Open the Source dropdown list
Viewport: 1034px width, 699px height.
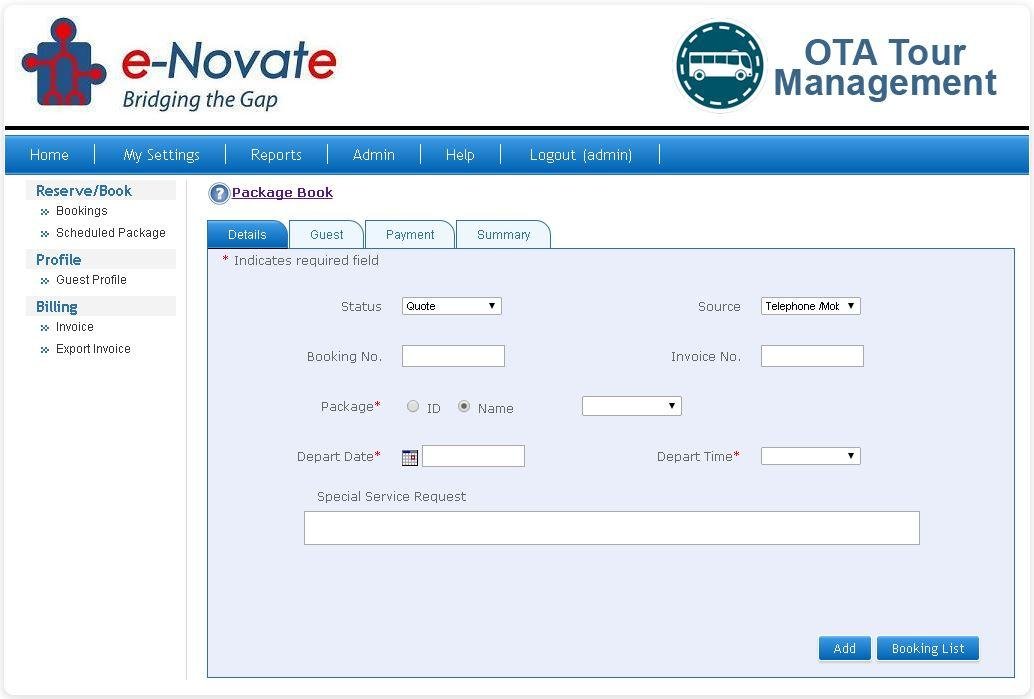click(810, 306)
